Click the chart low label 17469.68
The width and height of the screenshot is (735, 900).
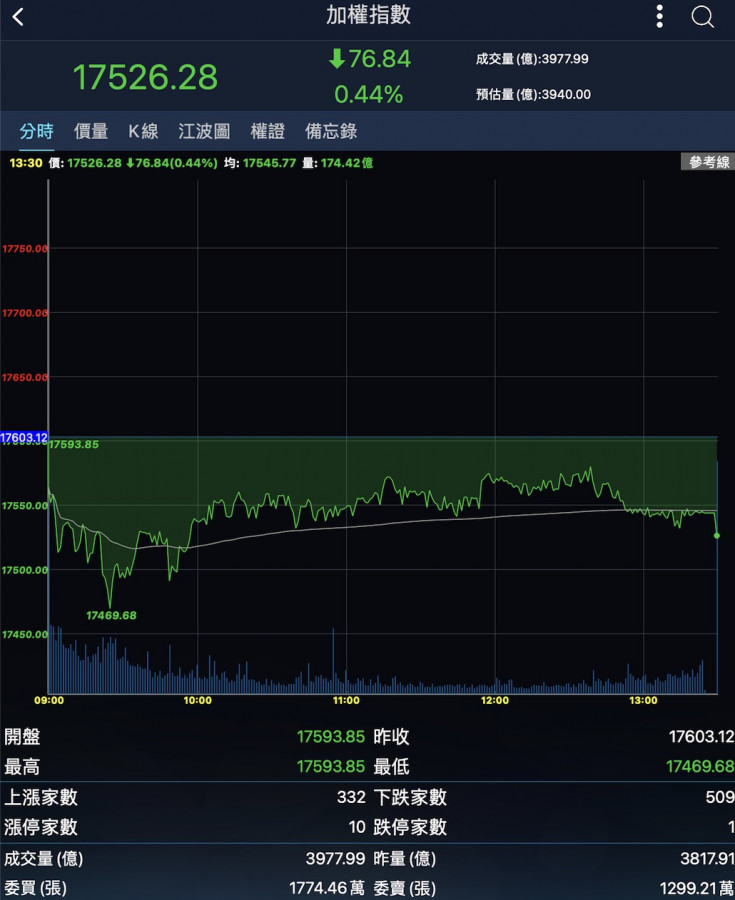pos(111,615)
